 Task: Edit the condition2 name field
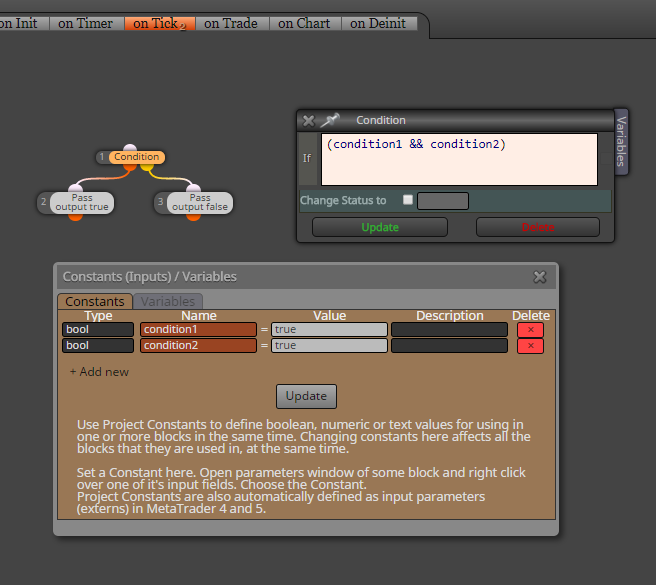198,345
